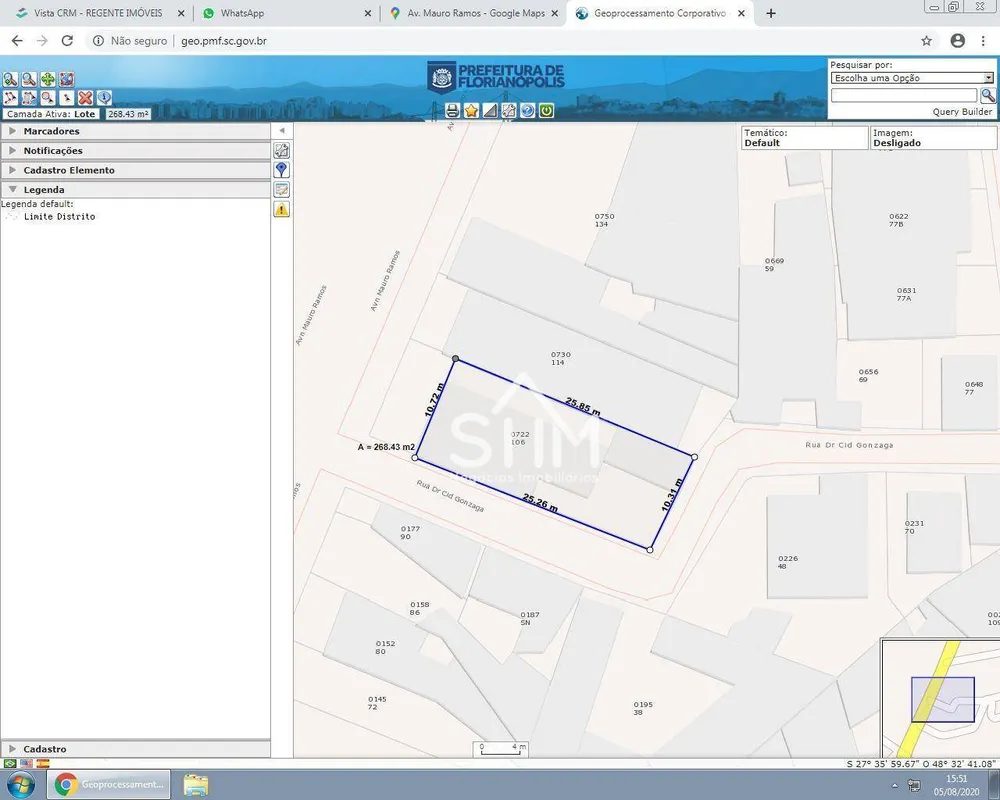Open the Query Builder link
Screen dimensions: 1000x800
click(x=962, y=112)
